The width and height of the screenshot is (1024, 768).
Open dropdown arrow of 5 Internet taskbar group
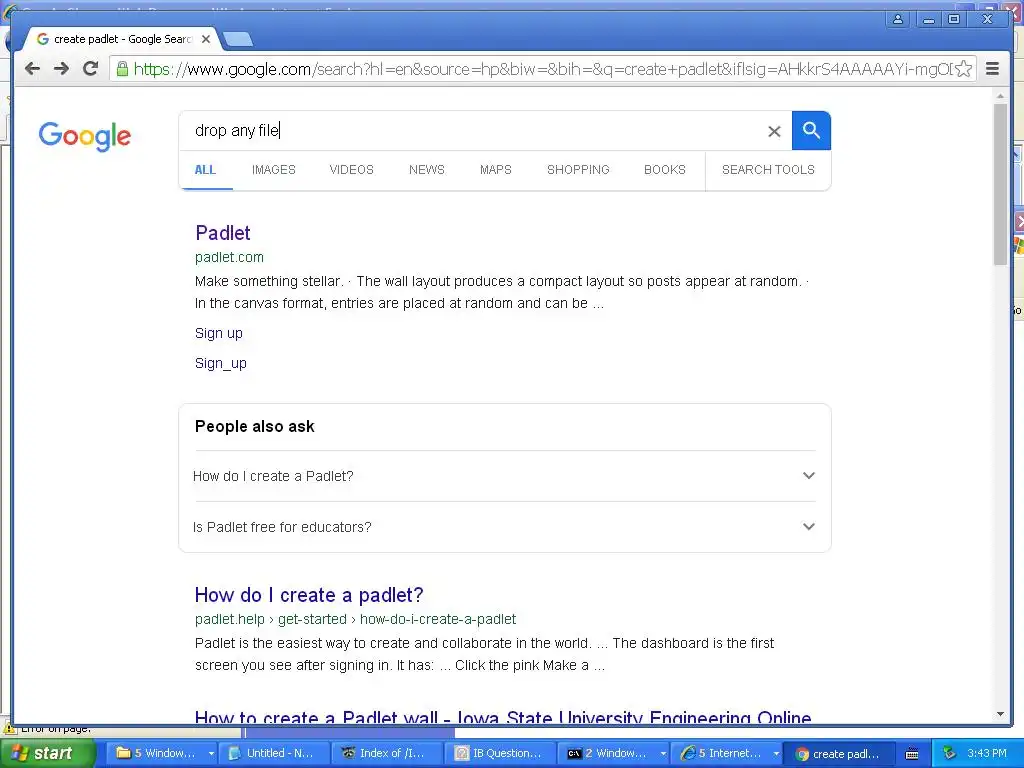(776, 754)
